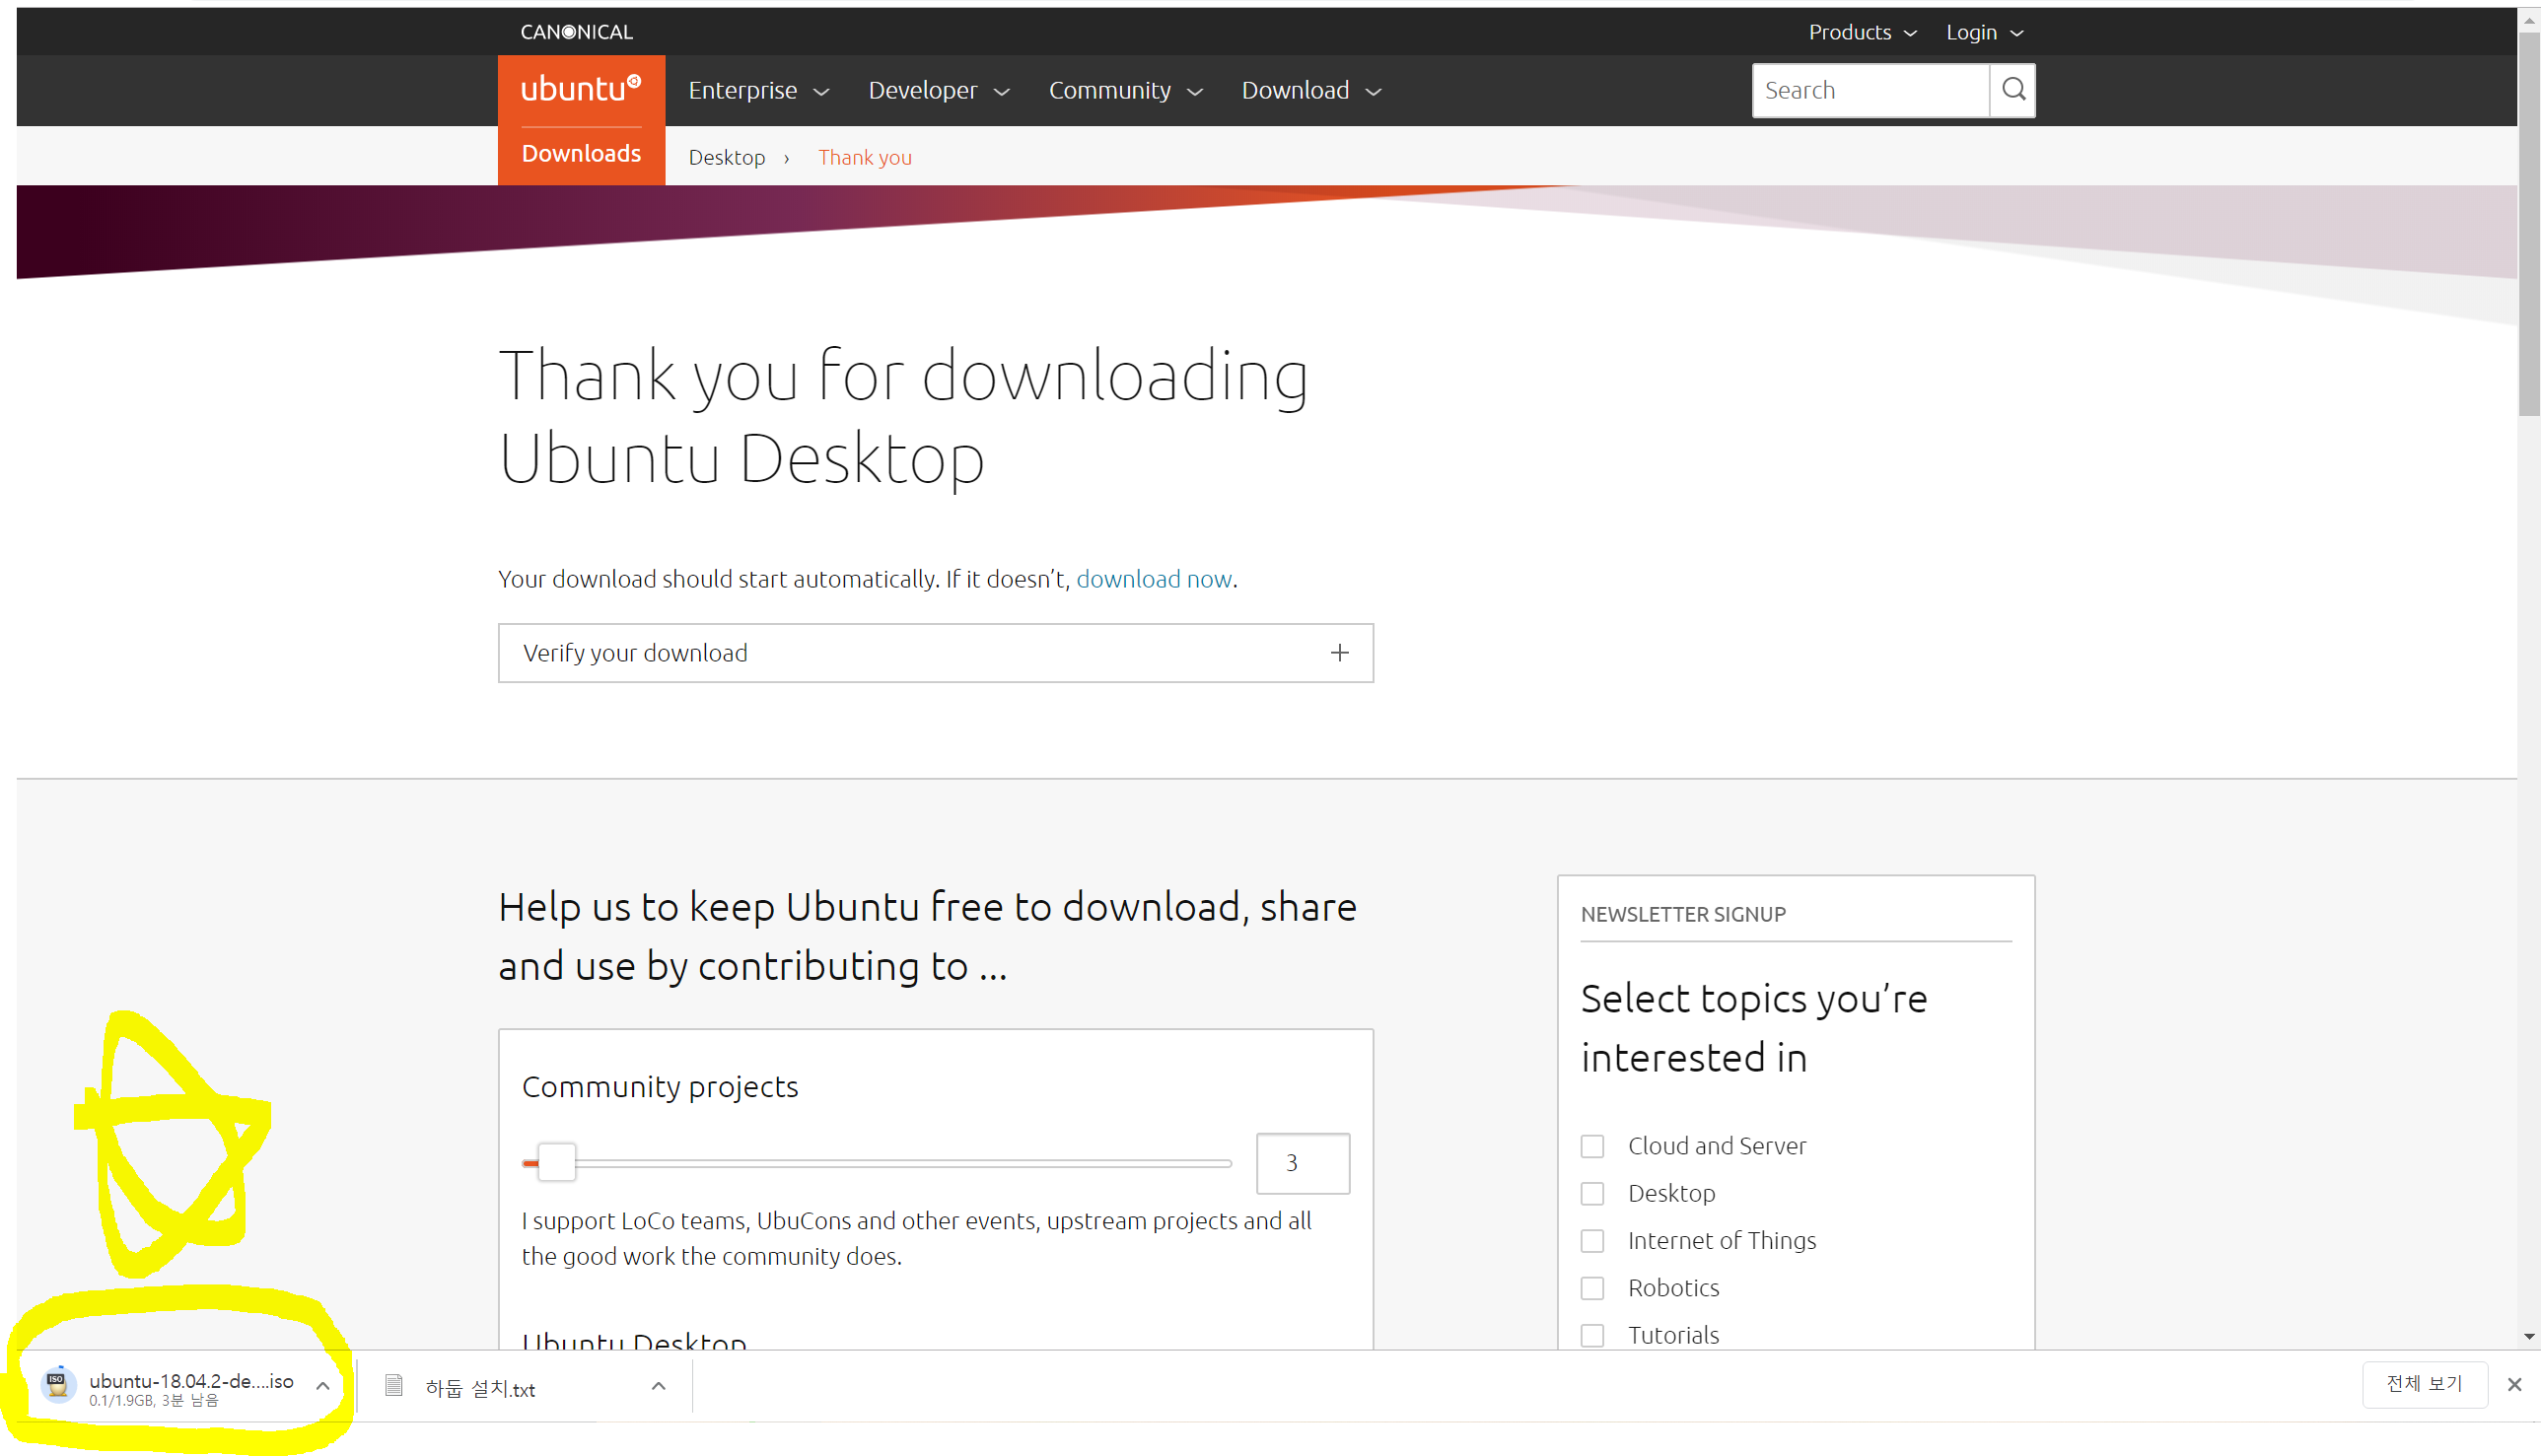The width and height of the screenshot is (2541, 1456).
Task: Open the Community menu
Action: point(1124,90)
